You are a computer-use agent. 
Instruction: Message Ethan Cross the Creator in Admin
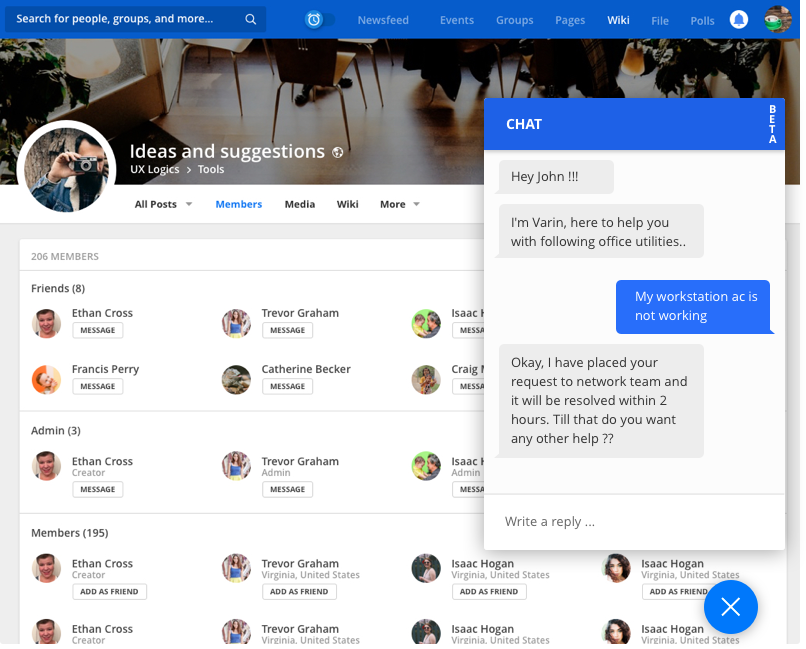coord(98,490)
